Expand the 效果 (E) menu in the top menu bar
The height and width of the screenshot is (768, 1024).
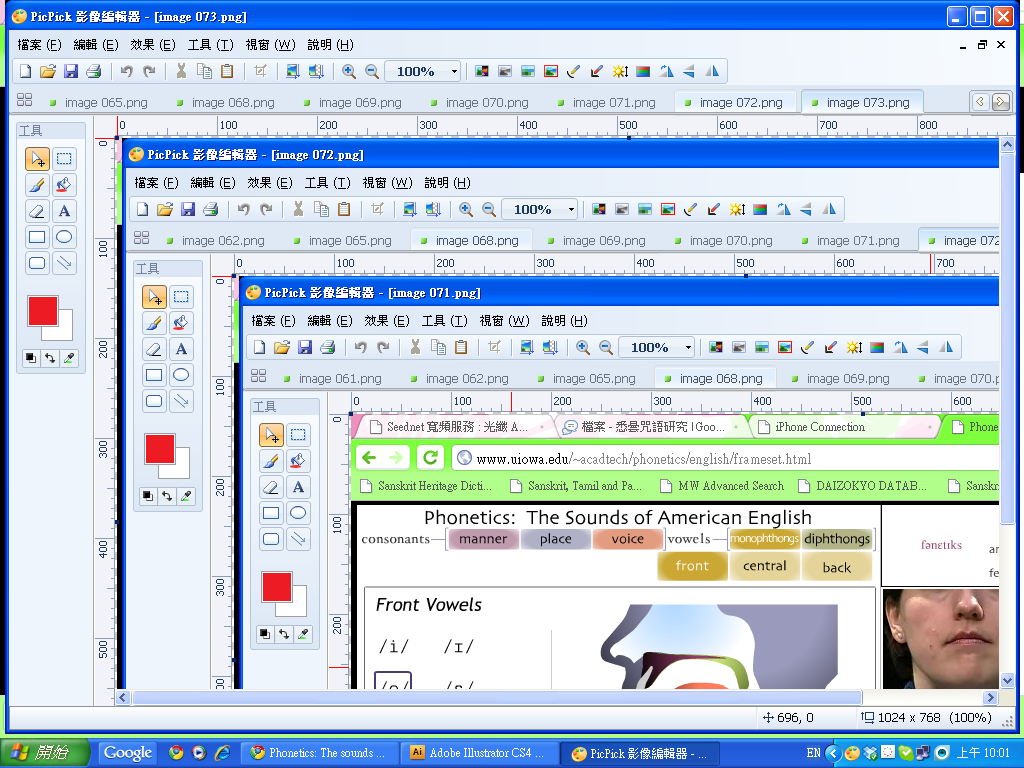[x=153, y=45]
